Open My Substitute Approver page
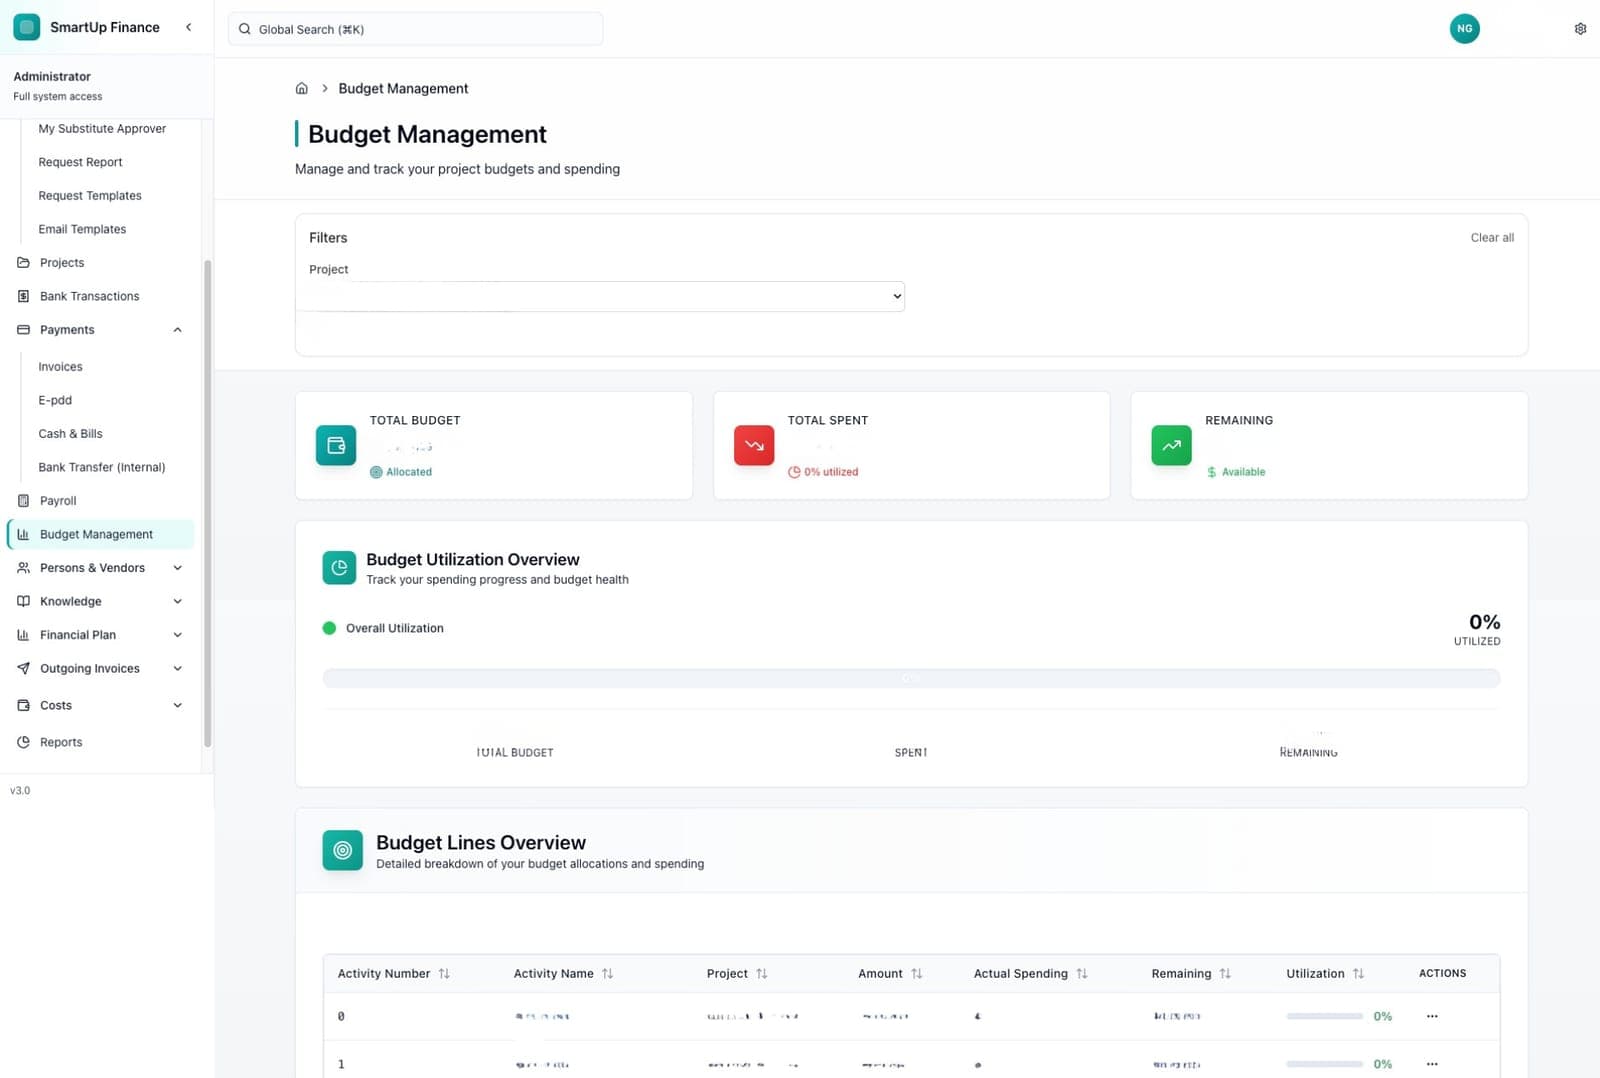Screen dimensions: 1600x1078 pyautogui.click(x=102, y=128)
